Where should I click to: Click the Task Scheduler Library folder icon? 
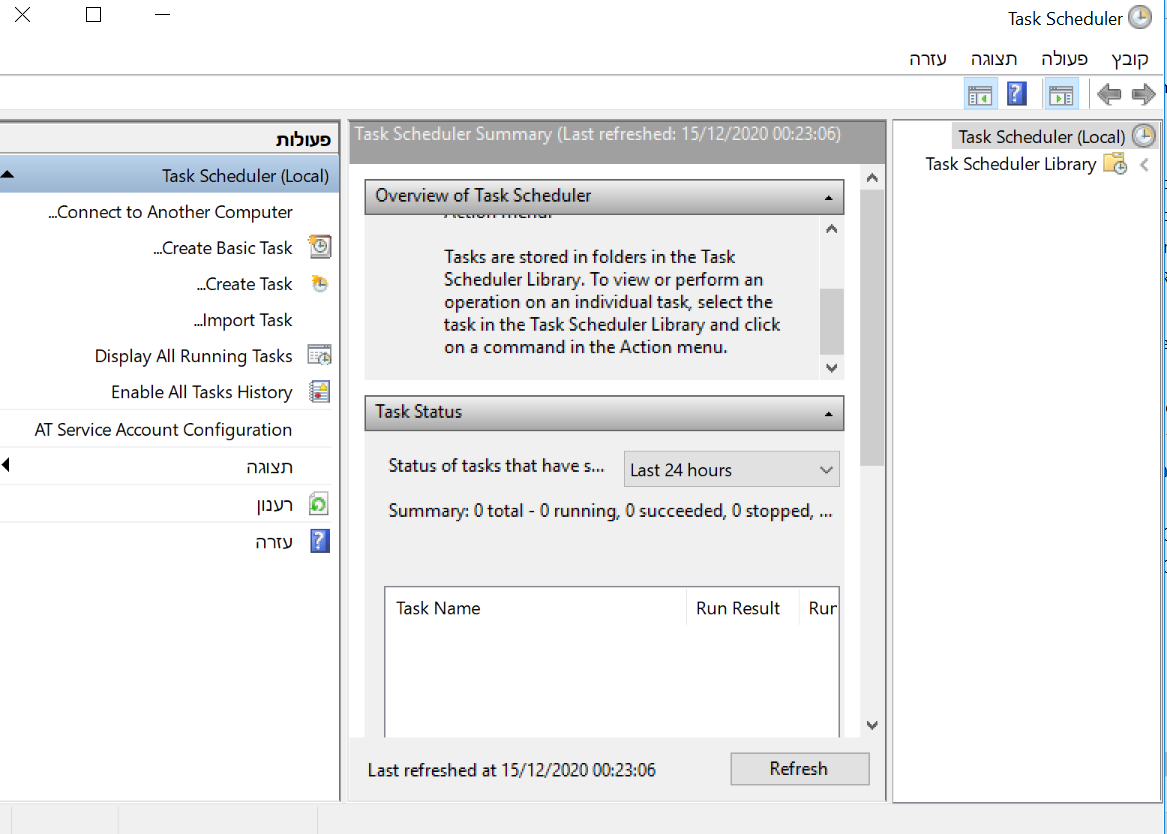pos(1115,164)
